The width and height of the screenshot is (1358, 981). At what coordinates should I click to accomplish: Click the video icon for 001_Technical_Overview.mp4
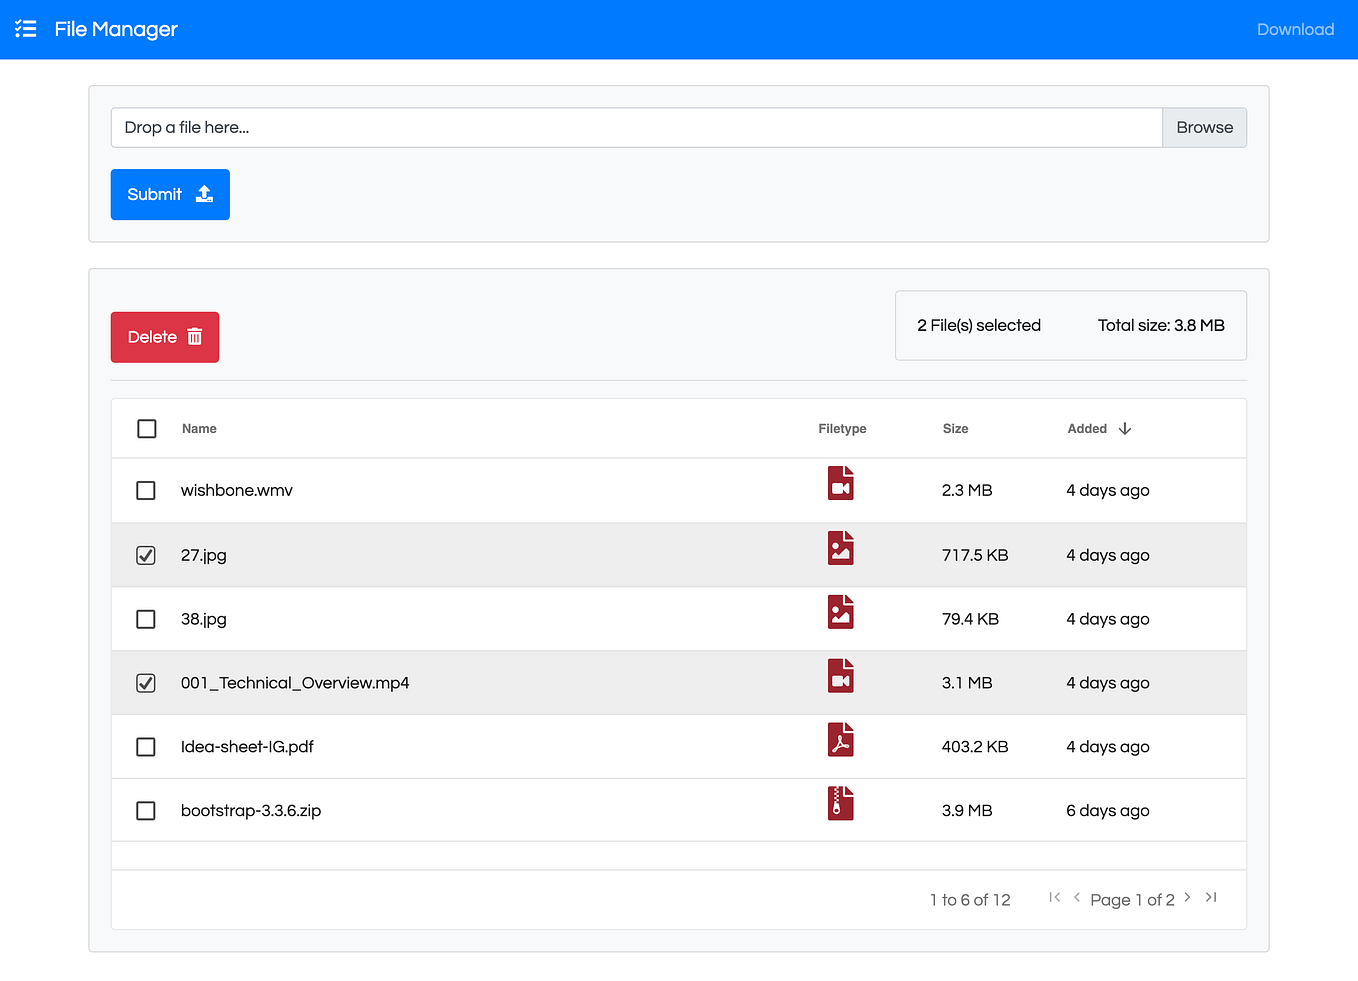click(841, 676)
